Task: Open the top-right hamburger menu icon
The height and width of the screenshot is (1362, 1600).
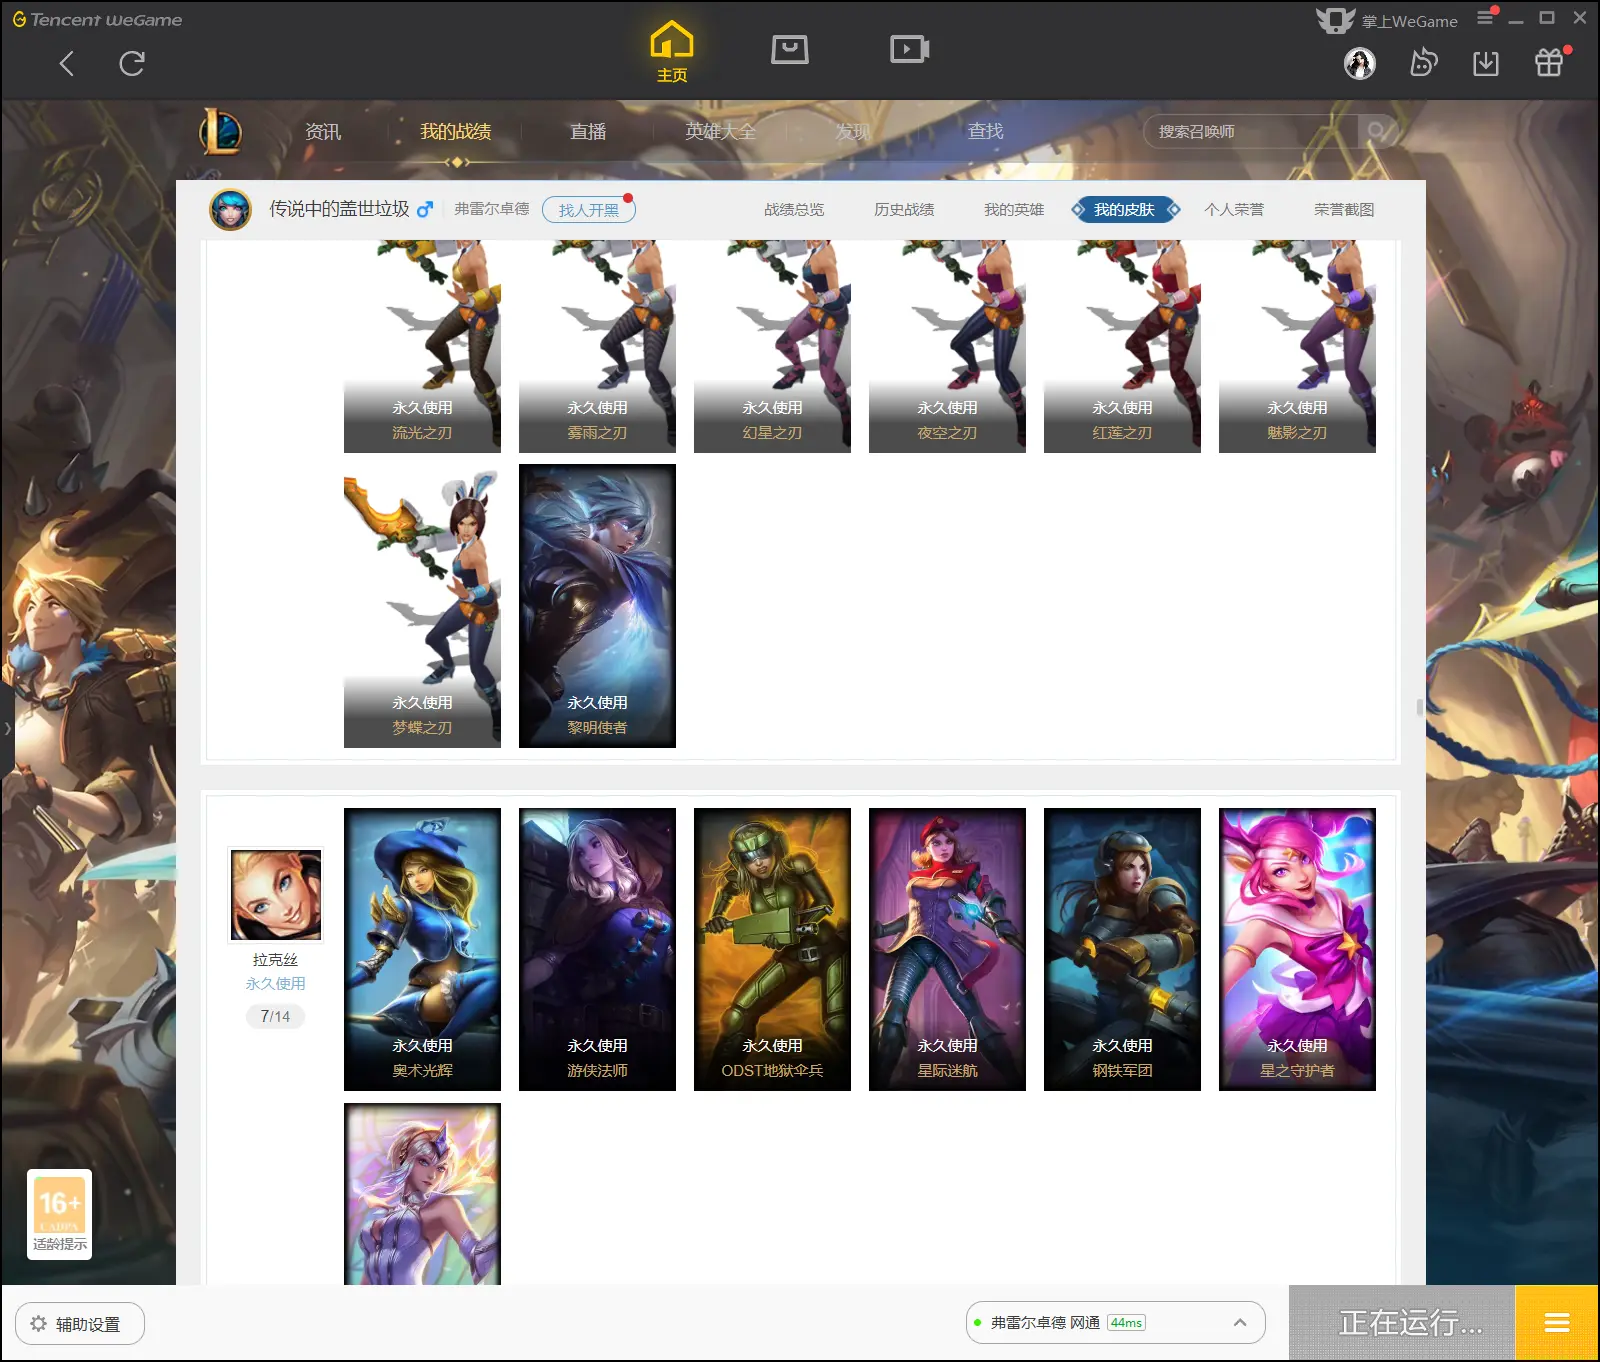Action: 1485,17
